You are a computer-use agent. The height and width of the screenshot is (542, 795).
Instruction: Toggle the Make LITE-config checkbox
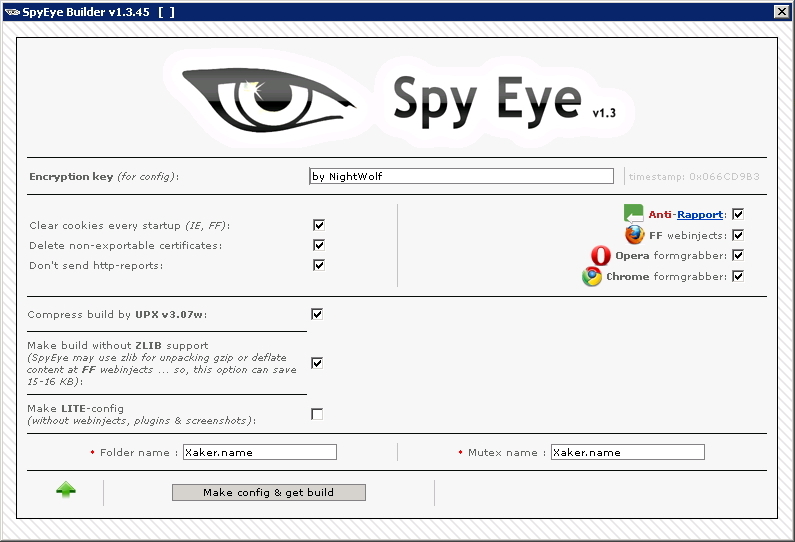317,414
